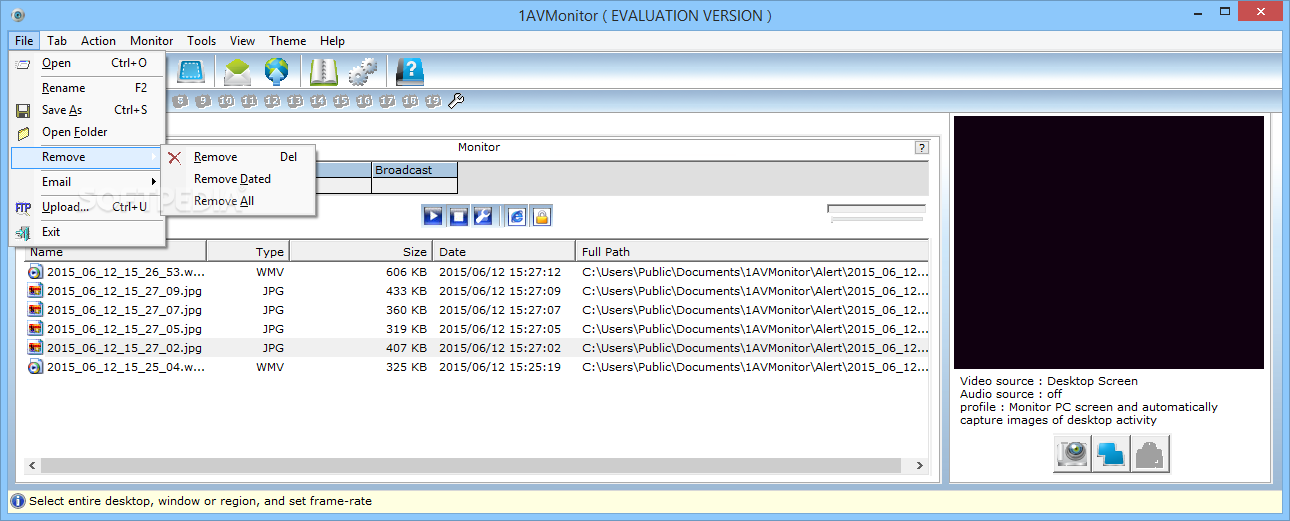Start monitoring with the play button
Screen dimensions: 1290x521
(433, 216)
